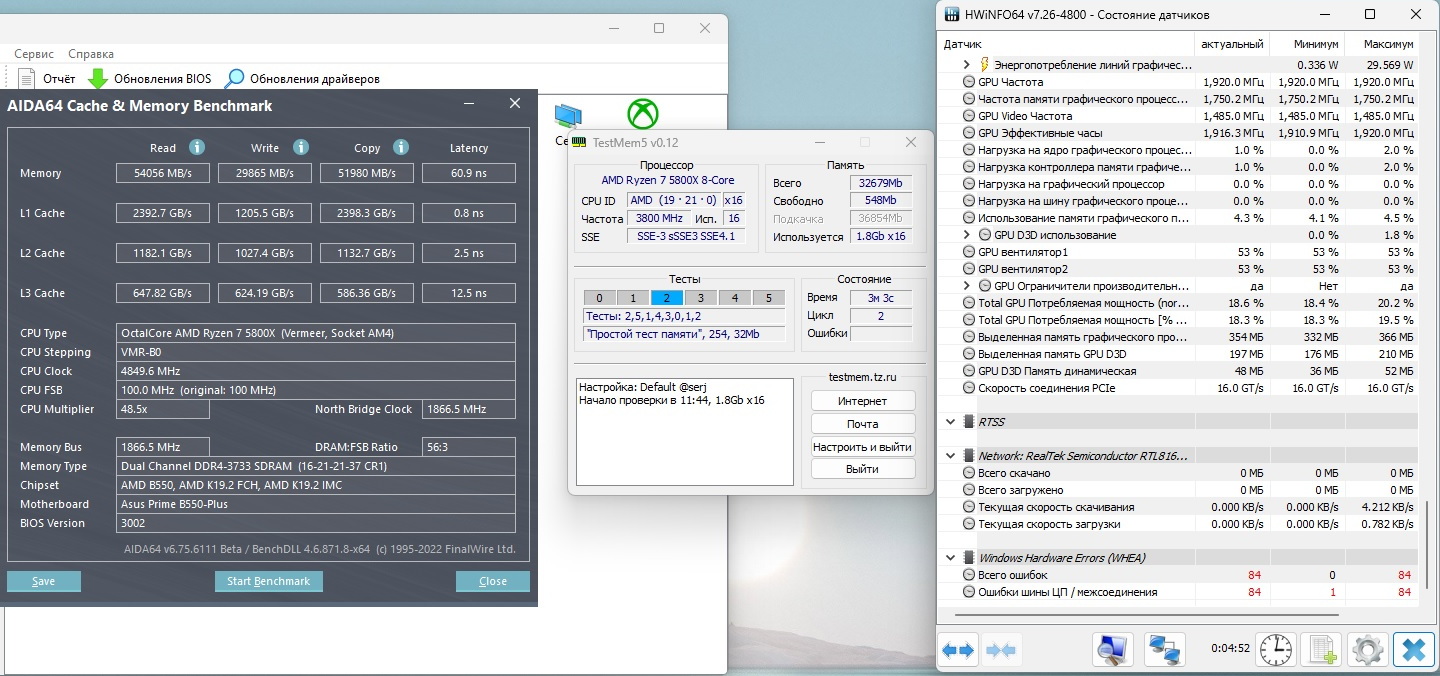Select test tab 3 in TestMem5
This screenshot has height=676, width=1440.
(701, 298)
